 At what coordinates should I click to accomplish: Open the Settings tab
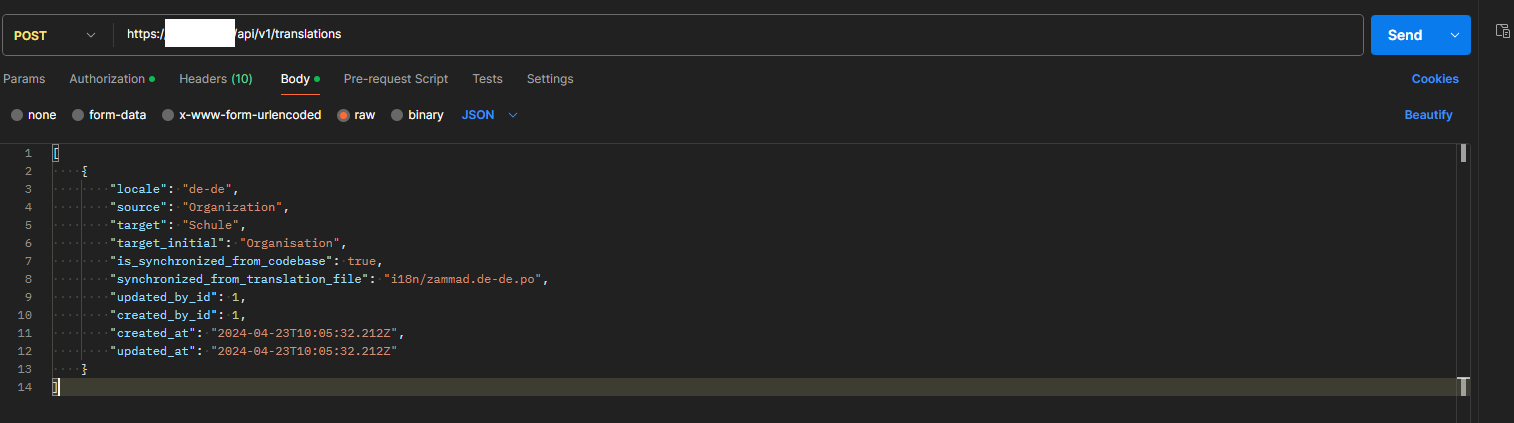[x=550, y=79]
